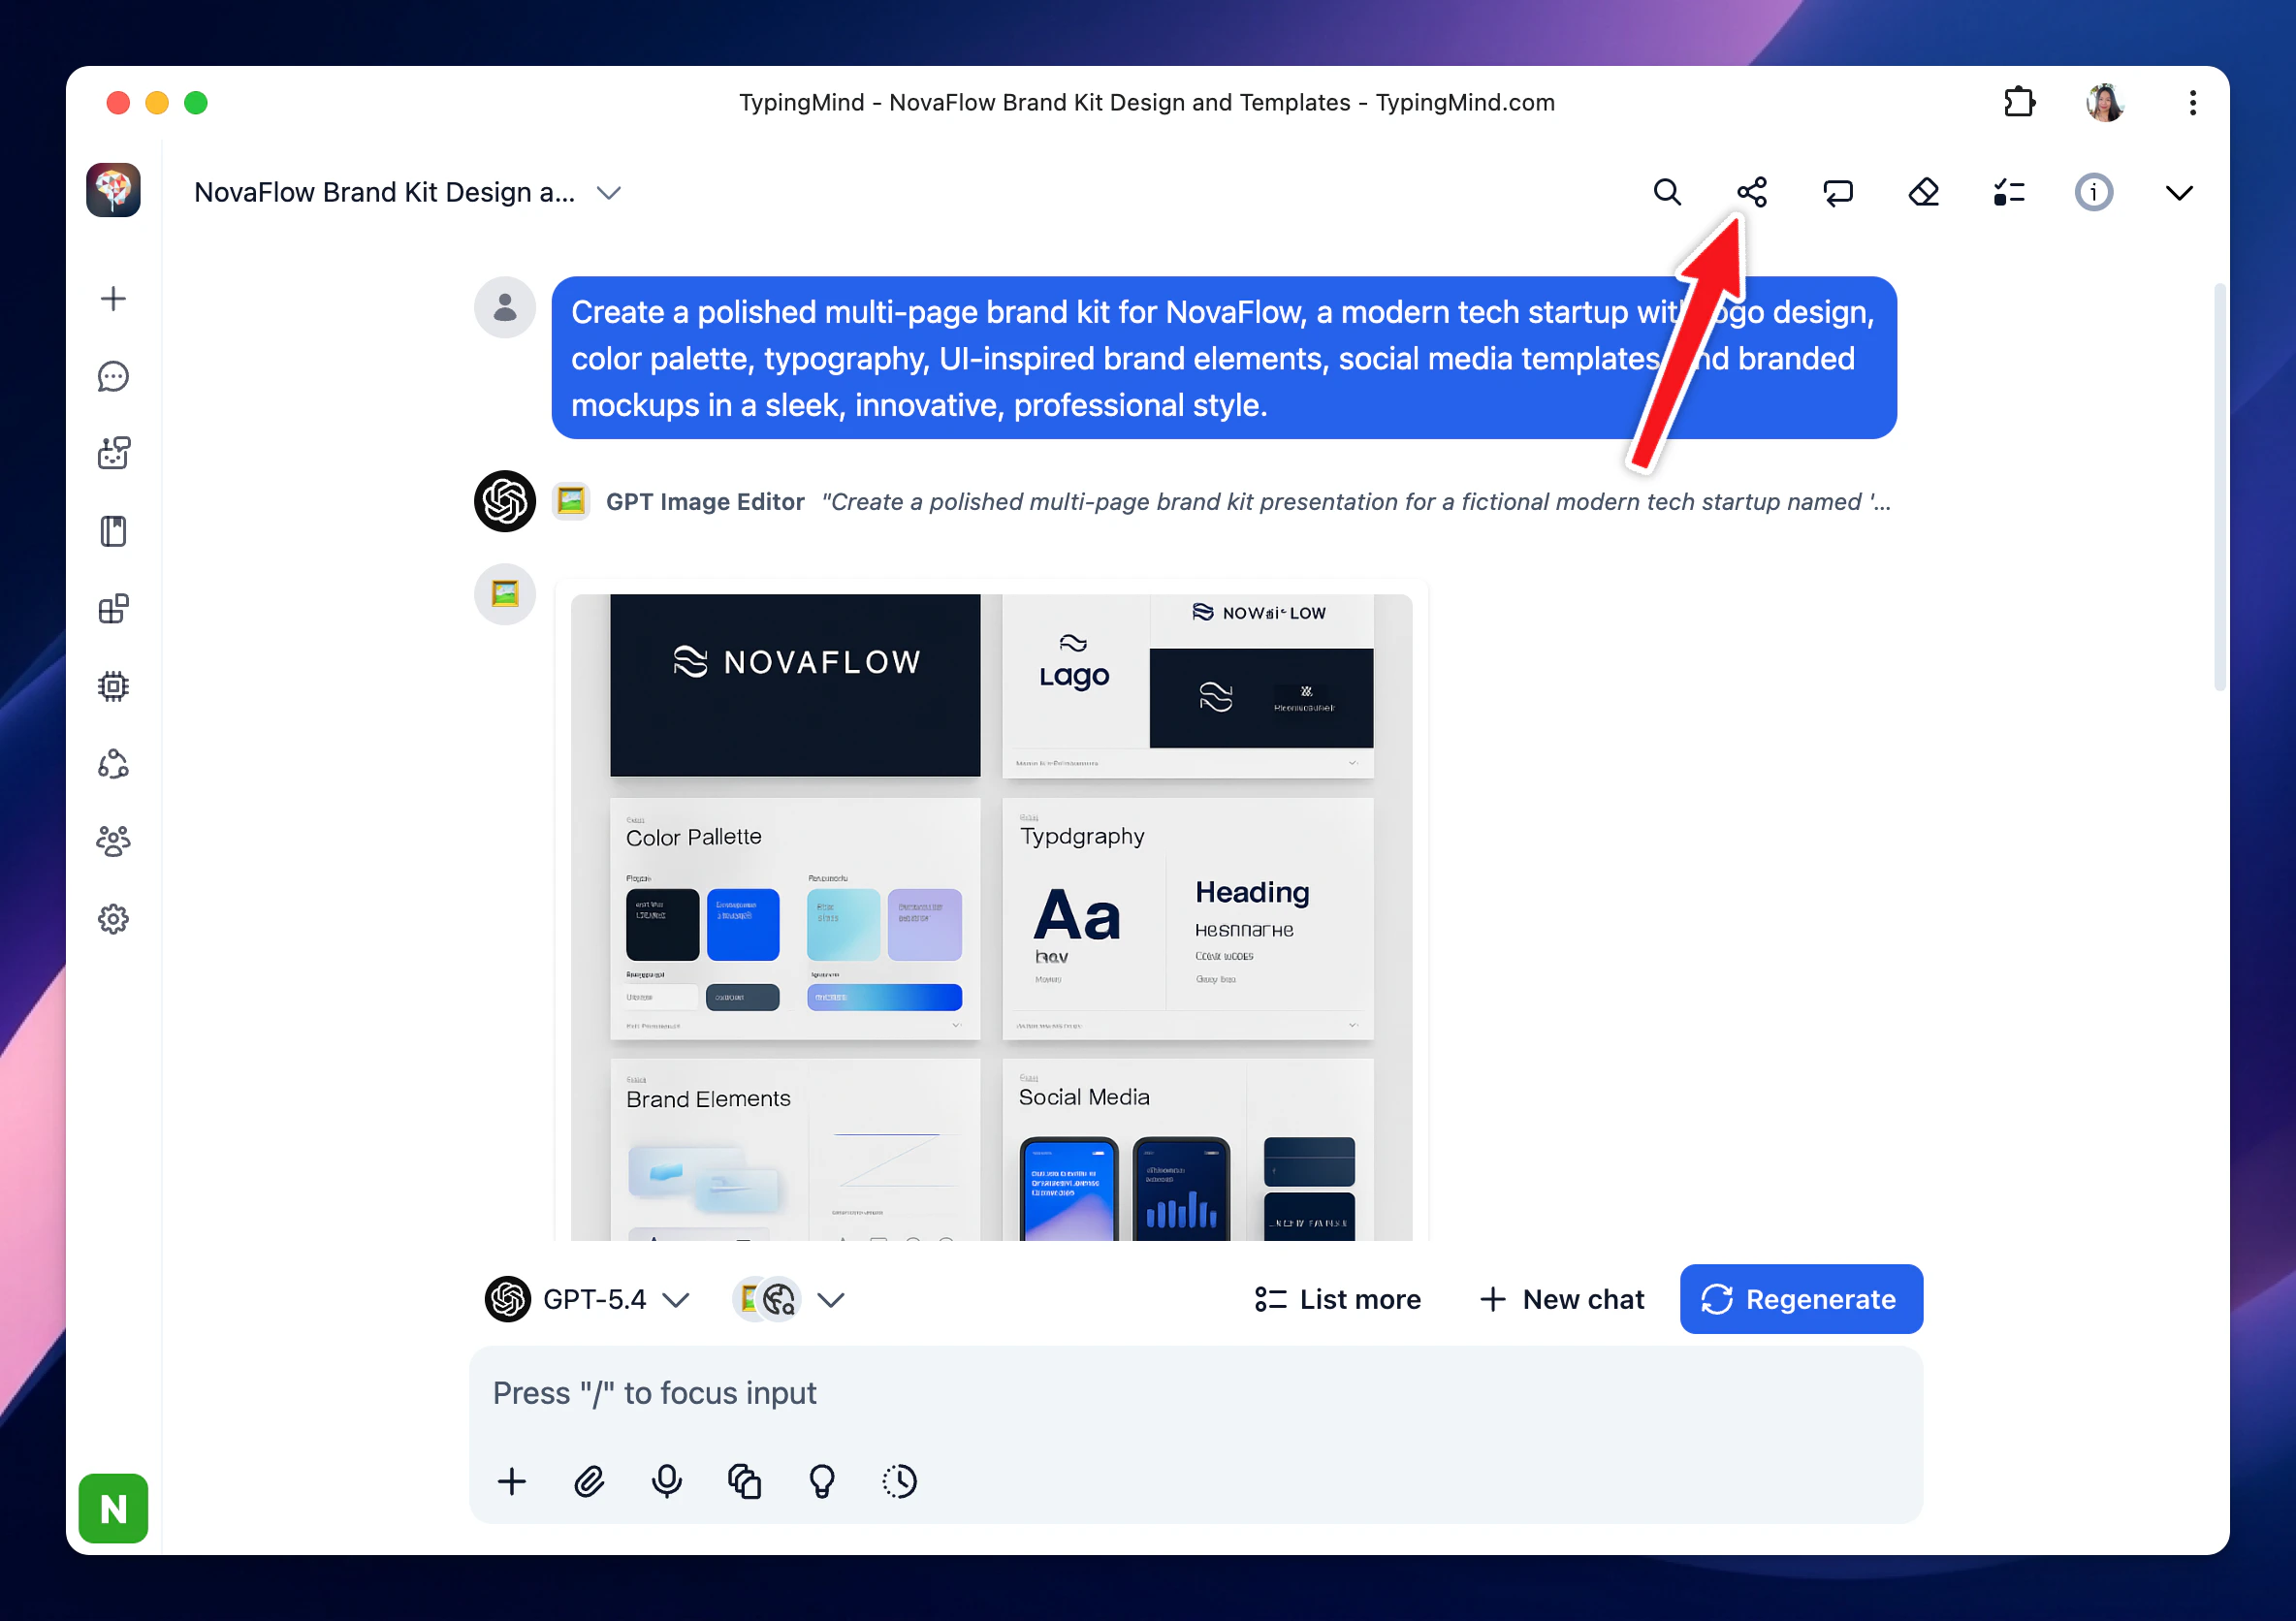Click the chat scrollbar on the right
The width and height of the screenshot is (2296, 1621).
pyautogui.click(x=2220, y=488)
